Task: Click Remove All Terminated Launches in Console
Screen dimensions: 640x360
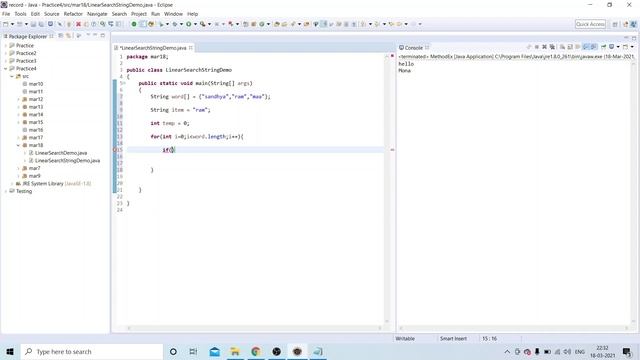Action: pyautogui.click(x=552, y=47)
